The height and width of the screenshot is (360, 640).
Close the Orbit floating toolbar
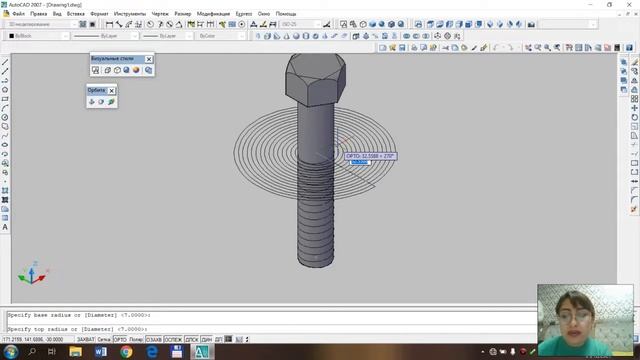[x=112, y=91]
